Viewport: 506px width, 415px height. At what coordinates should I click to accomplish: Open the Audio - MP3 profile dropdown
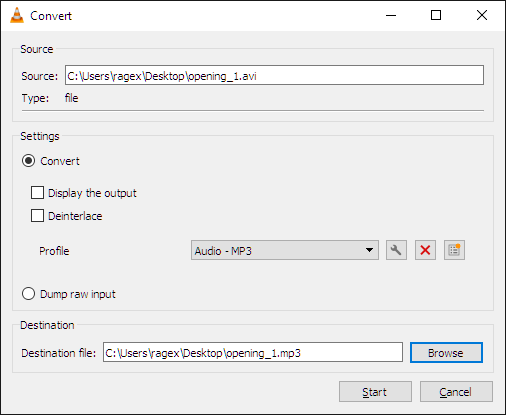285,250
